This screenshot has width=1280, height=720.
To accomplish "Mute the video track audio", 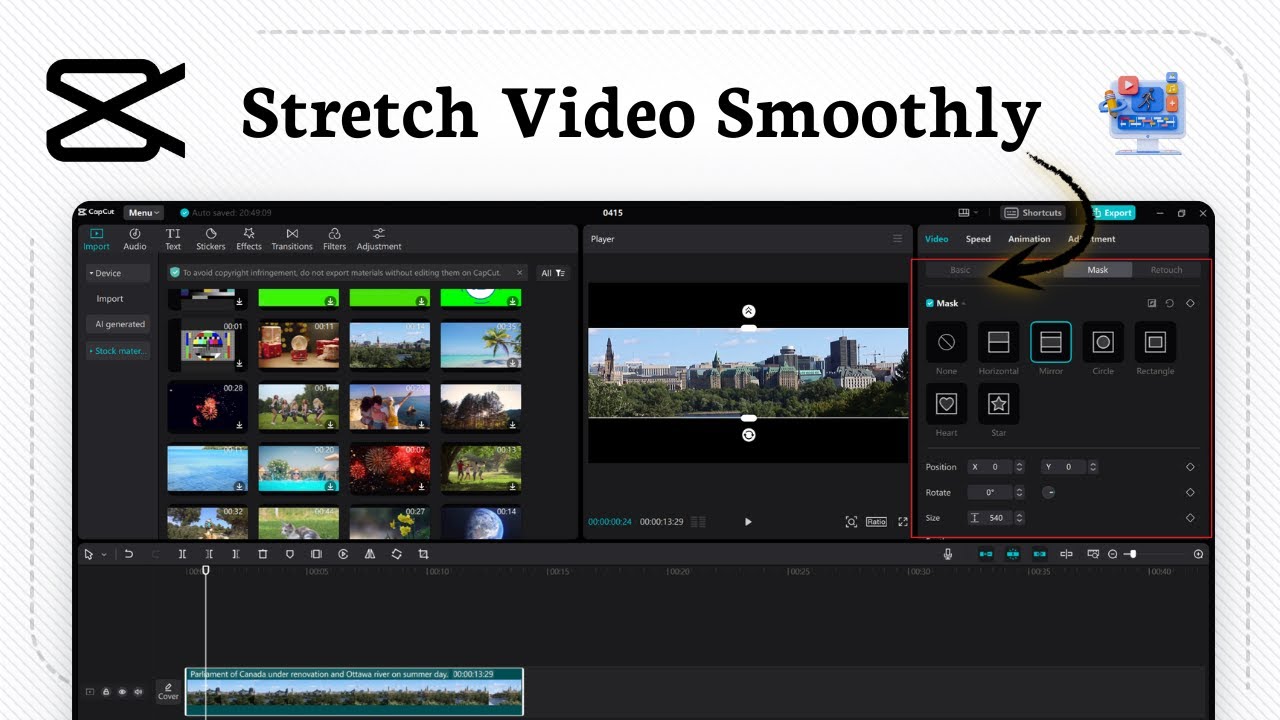I will coord(138,692).
